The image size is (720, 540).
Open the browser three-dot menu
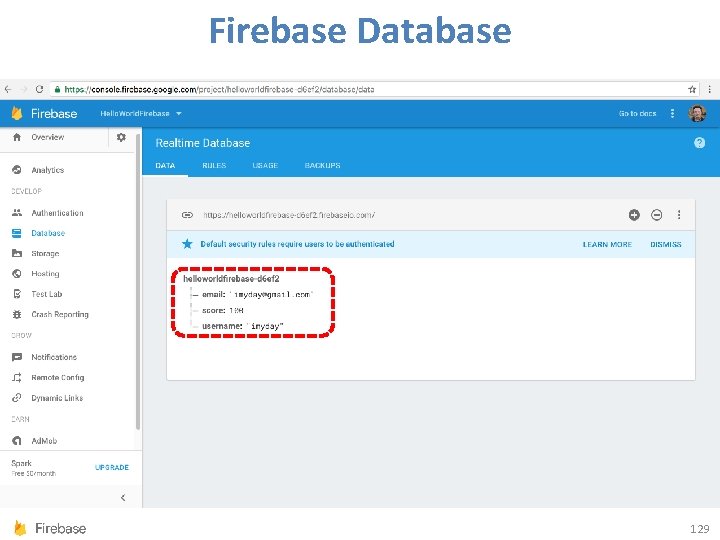coord(709,90)
